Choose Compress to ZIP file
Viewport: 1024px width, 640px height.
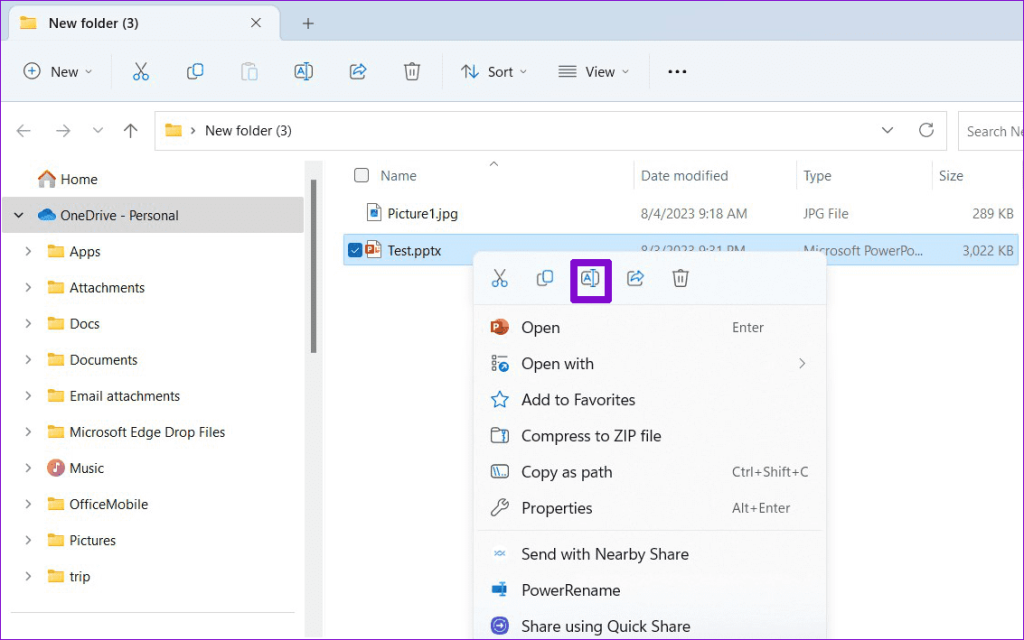649,436
